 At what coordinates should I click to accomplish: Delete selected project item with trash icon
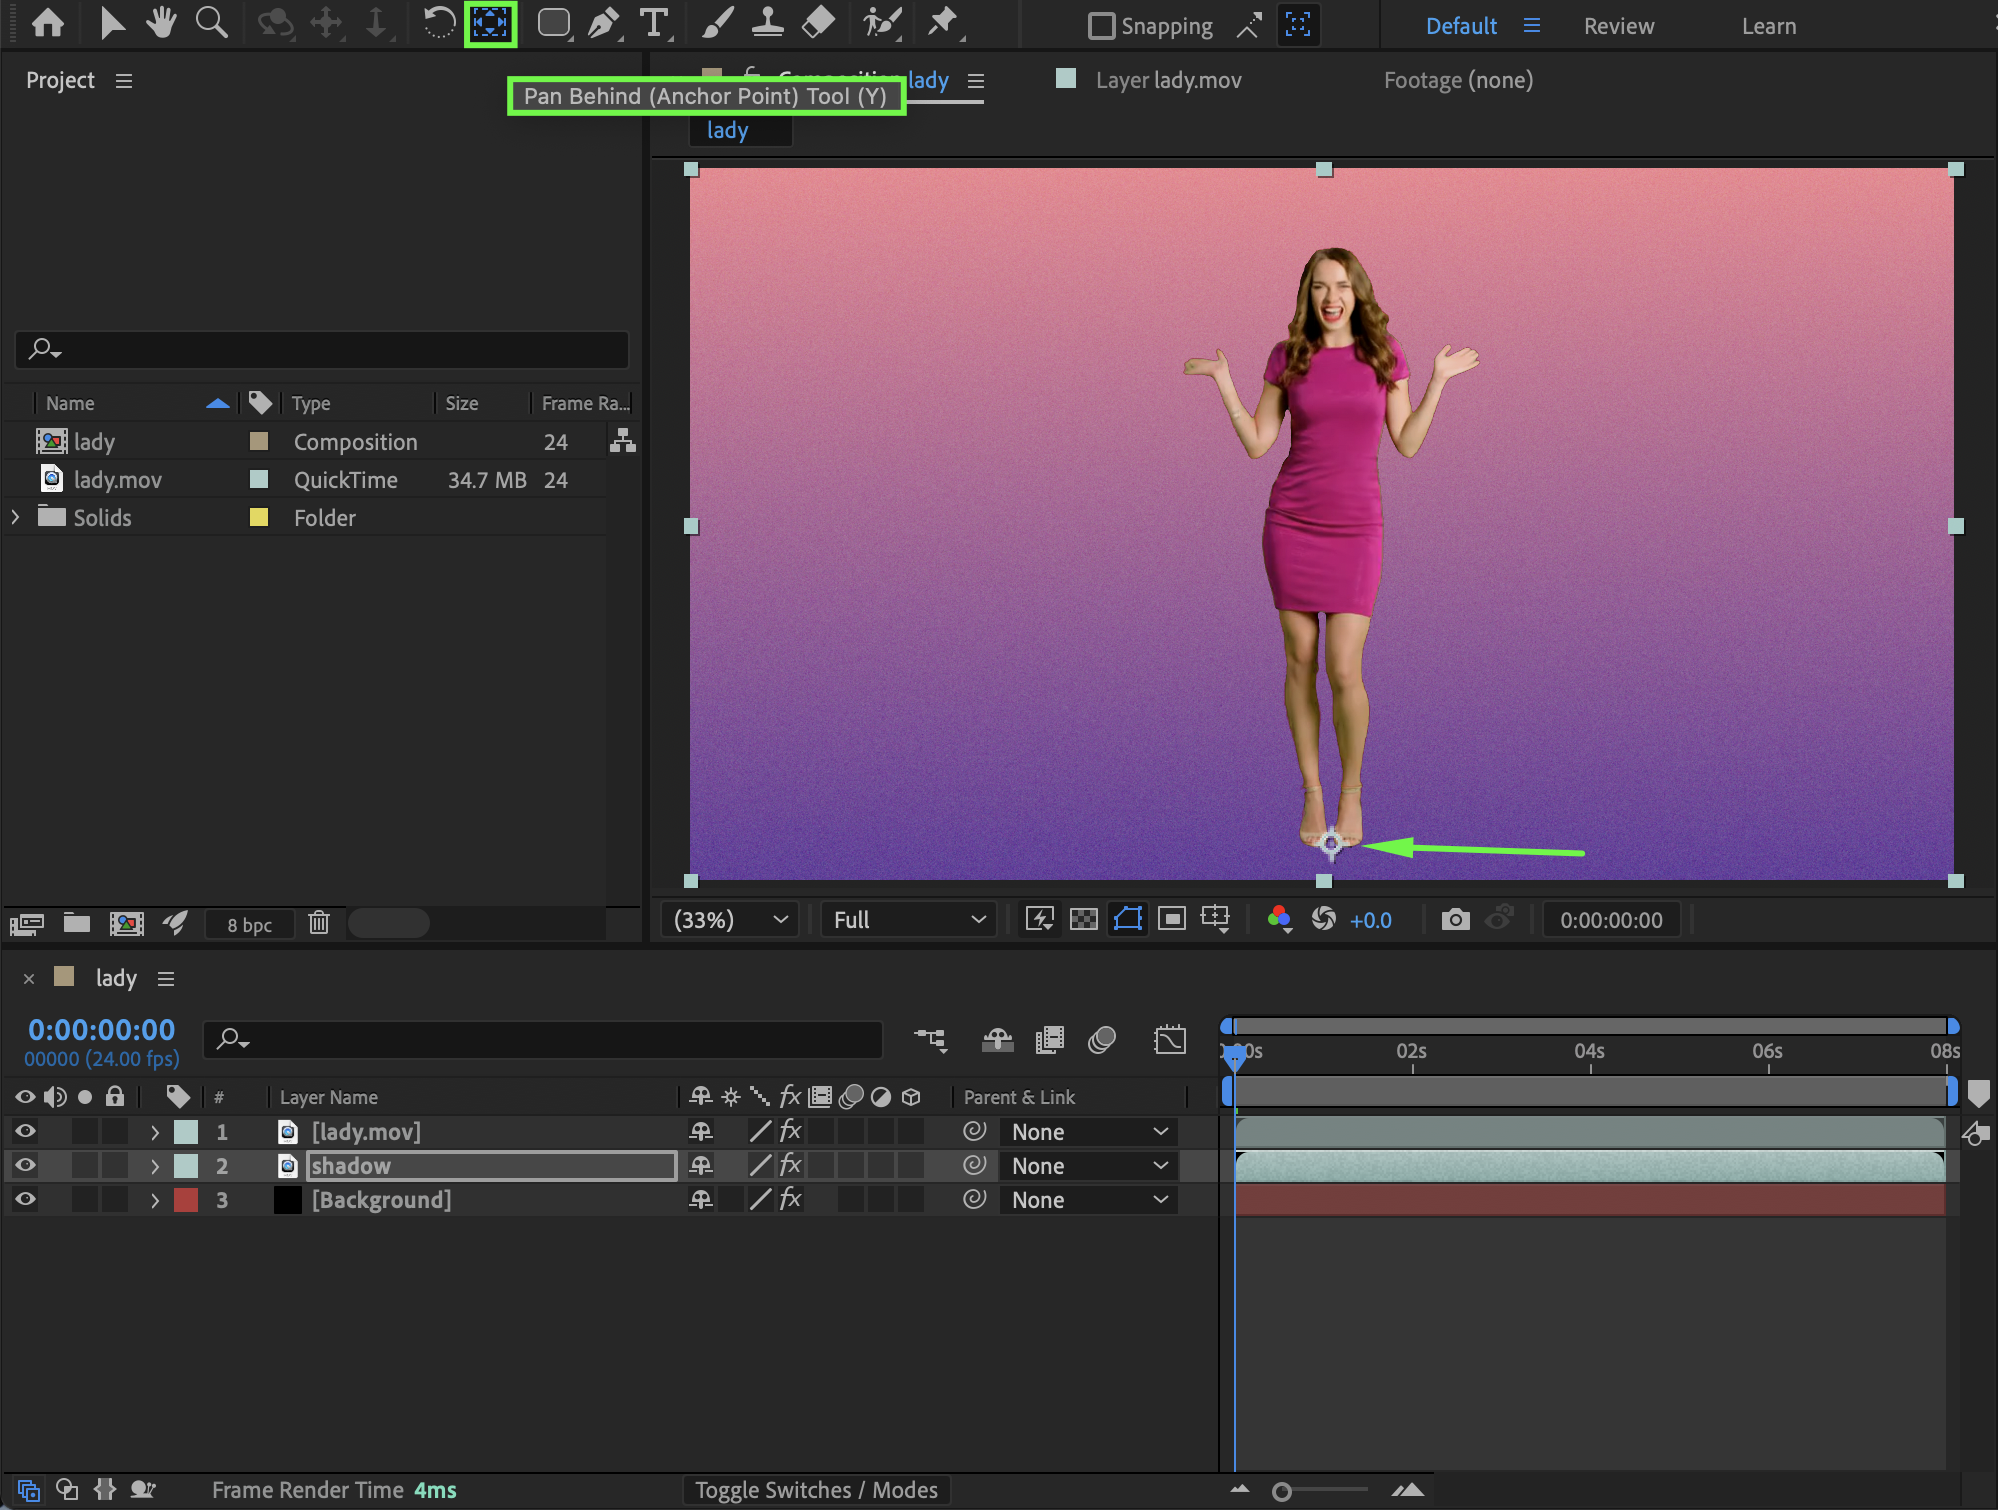tap(318, 923)
